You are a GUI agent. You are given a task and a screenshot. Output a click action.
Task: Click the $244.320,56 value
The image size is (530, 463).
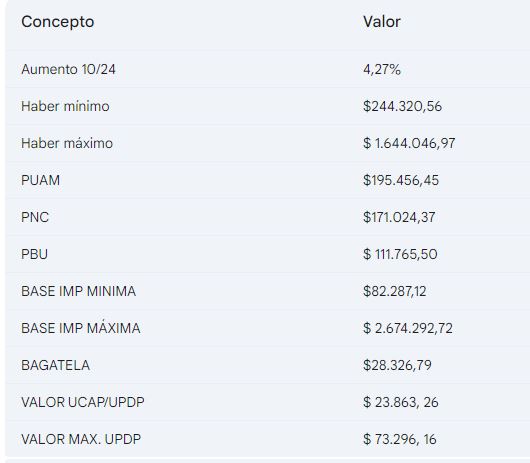click(x=402, y=106)
